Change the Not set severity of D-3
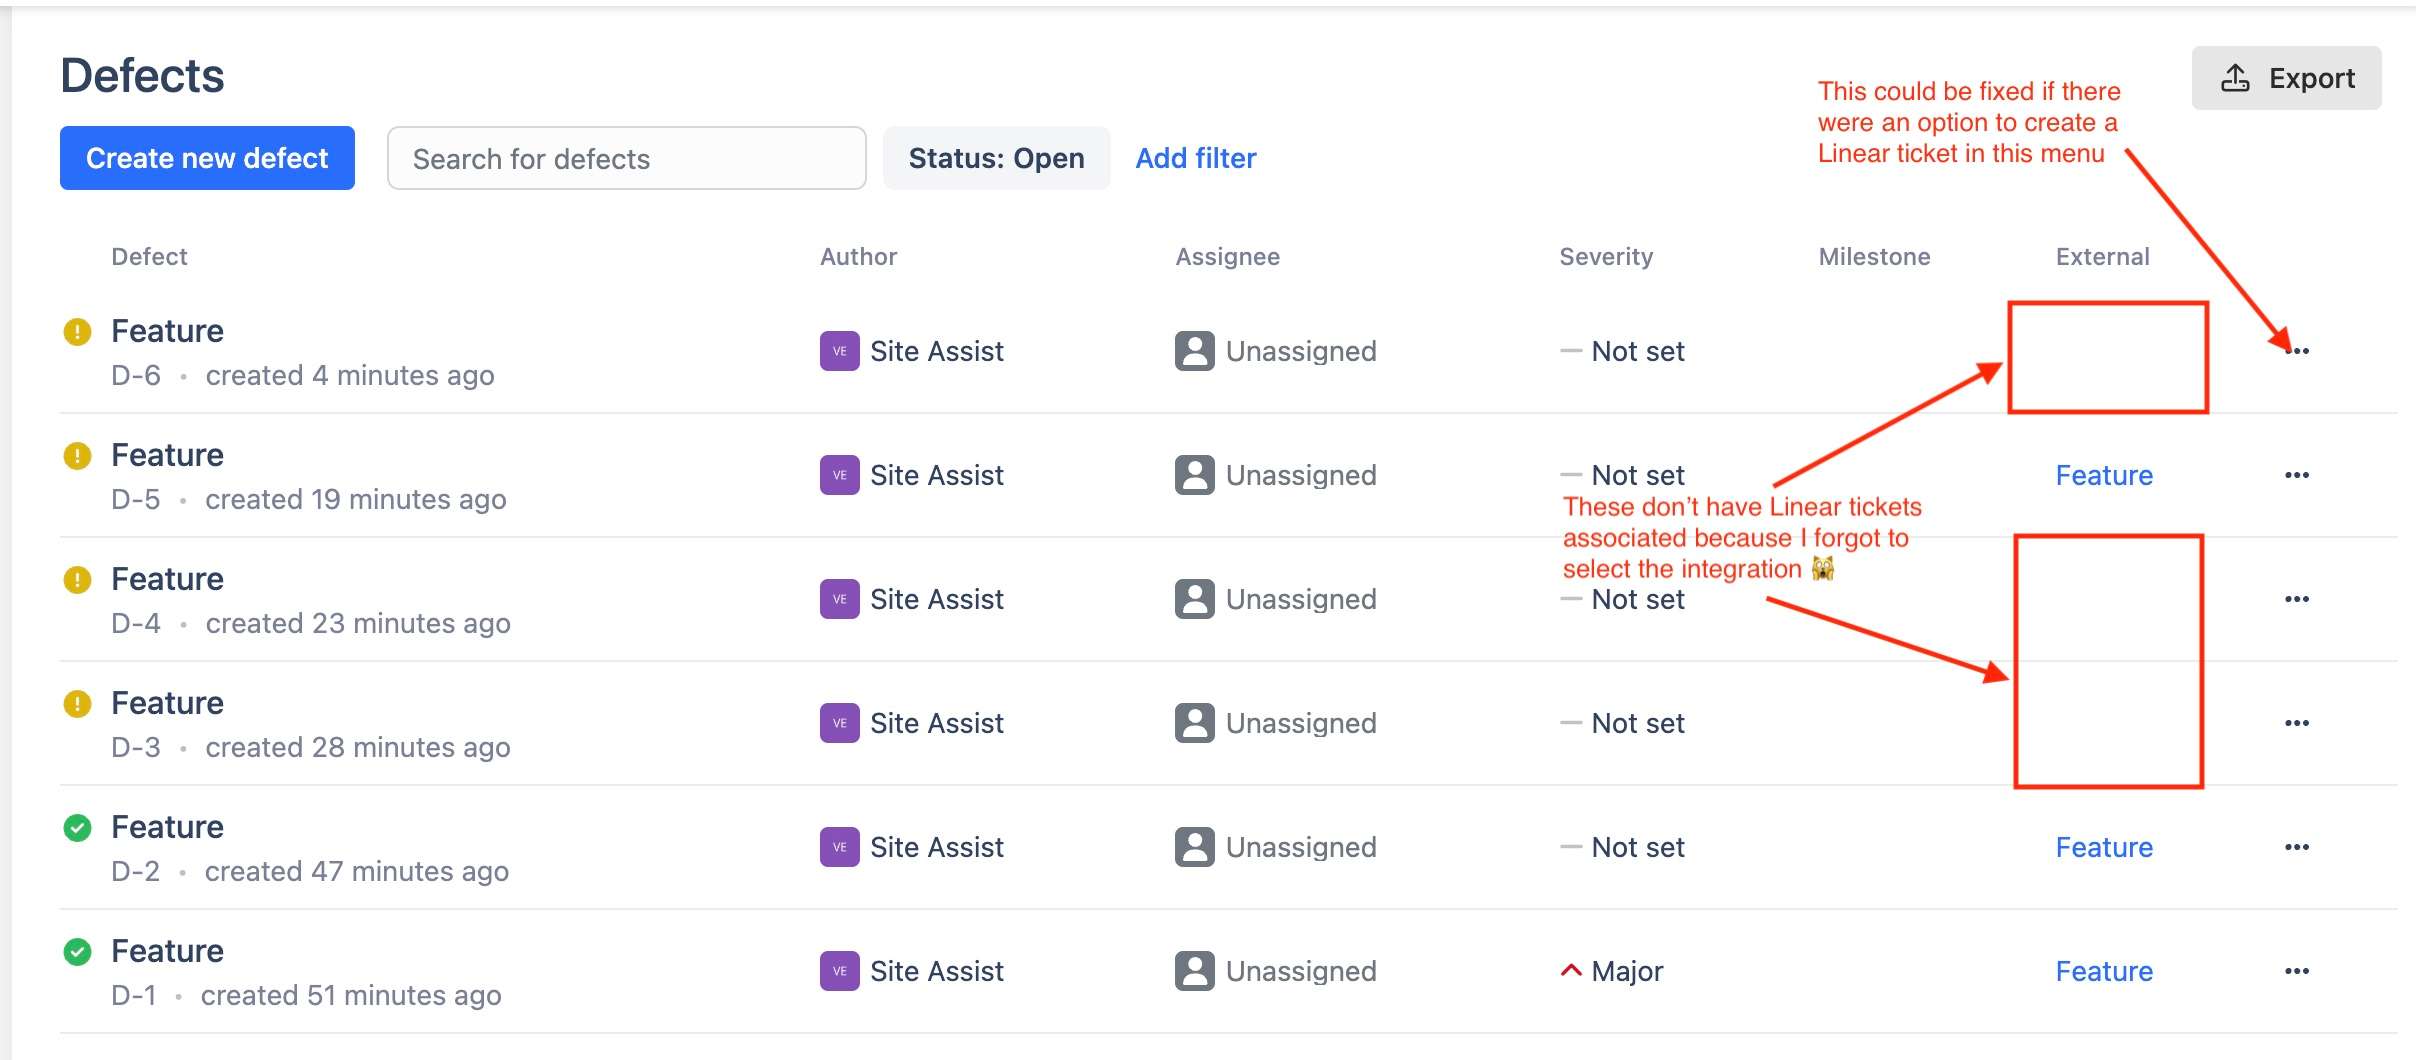Screen dimensions: 2416x1060 pyautogui.click(x=1622, y=723)
